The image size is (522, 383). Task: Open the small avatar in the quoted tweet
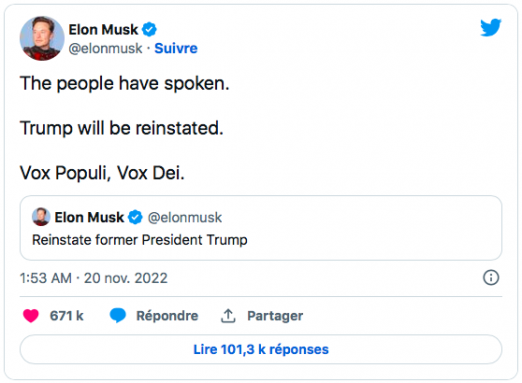tap(41, 217)
